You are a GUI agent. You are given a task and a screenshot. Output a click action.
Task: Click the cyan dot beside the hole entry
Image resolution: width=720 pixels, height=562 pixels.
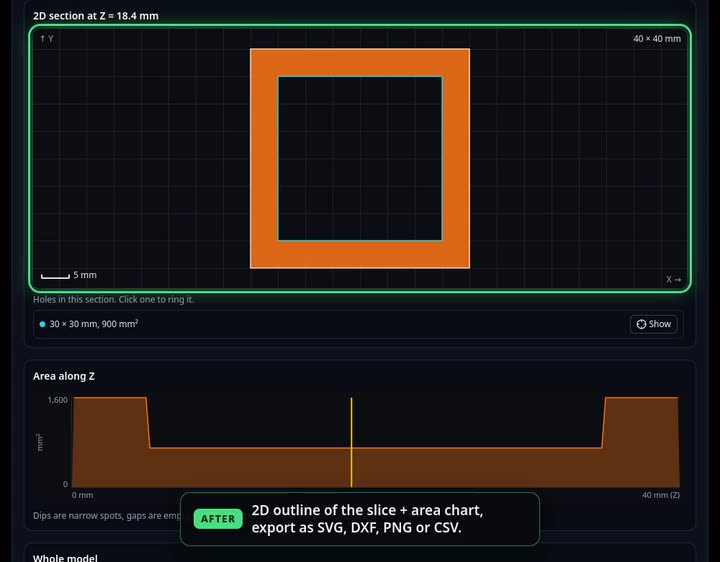(42, 324)
